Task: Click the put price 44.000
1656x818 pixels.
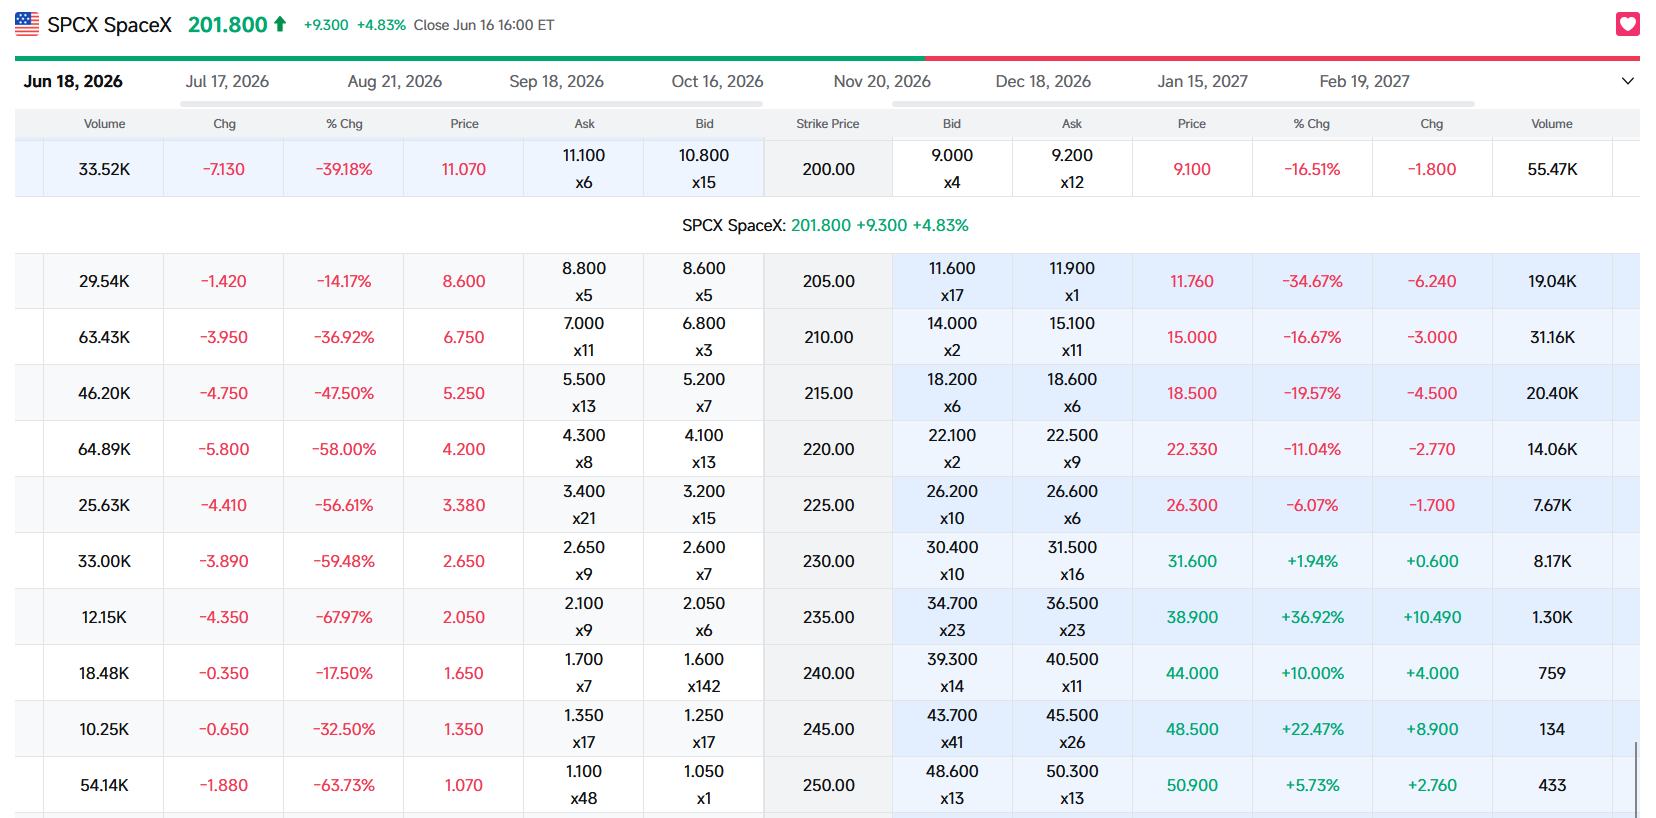Action: [x=1192, y=673]
